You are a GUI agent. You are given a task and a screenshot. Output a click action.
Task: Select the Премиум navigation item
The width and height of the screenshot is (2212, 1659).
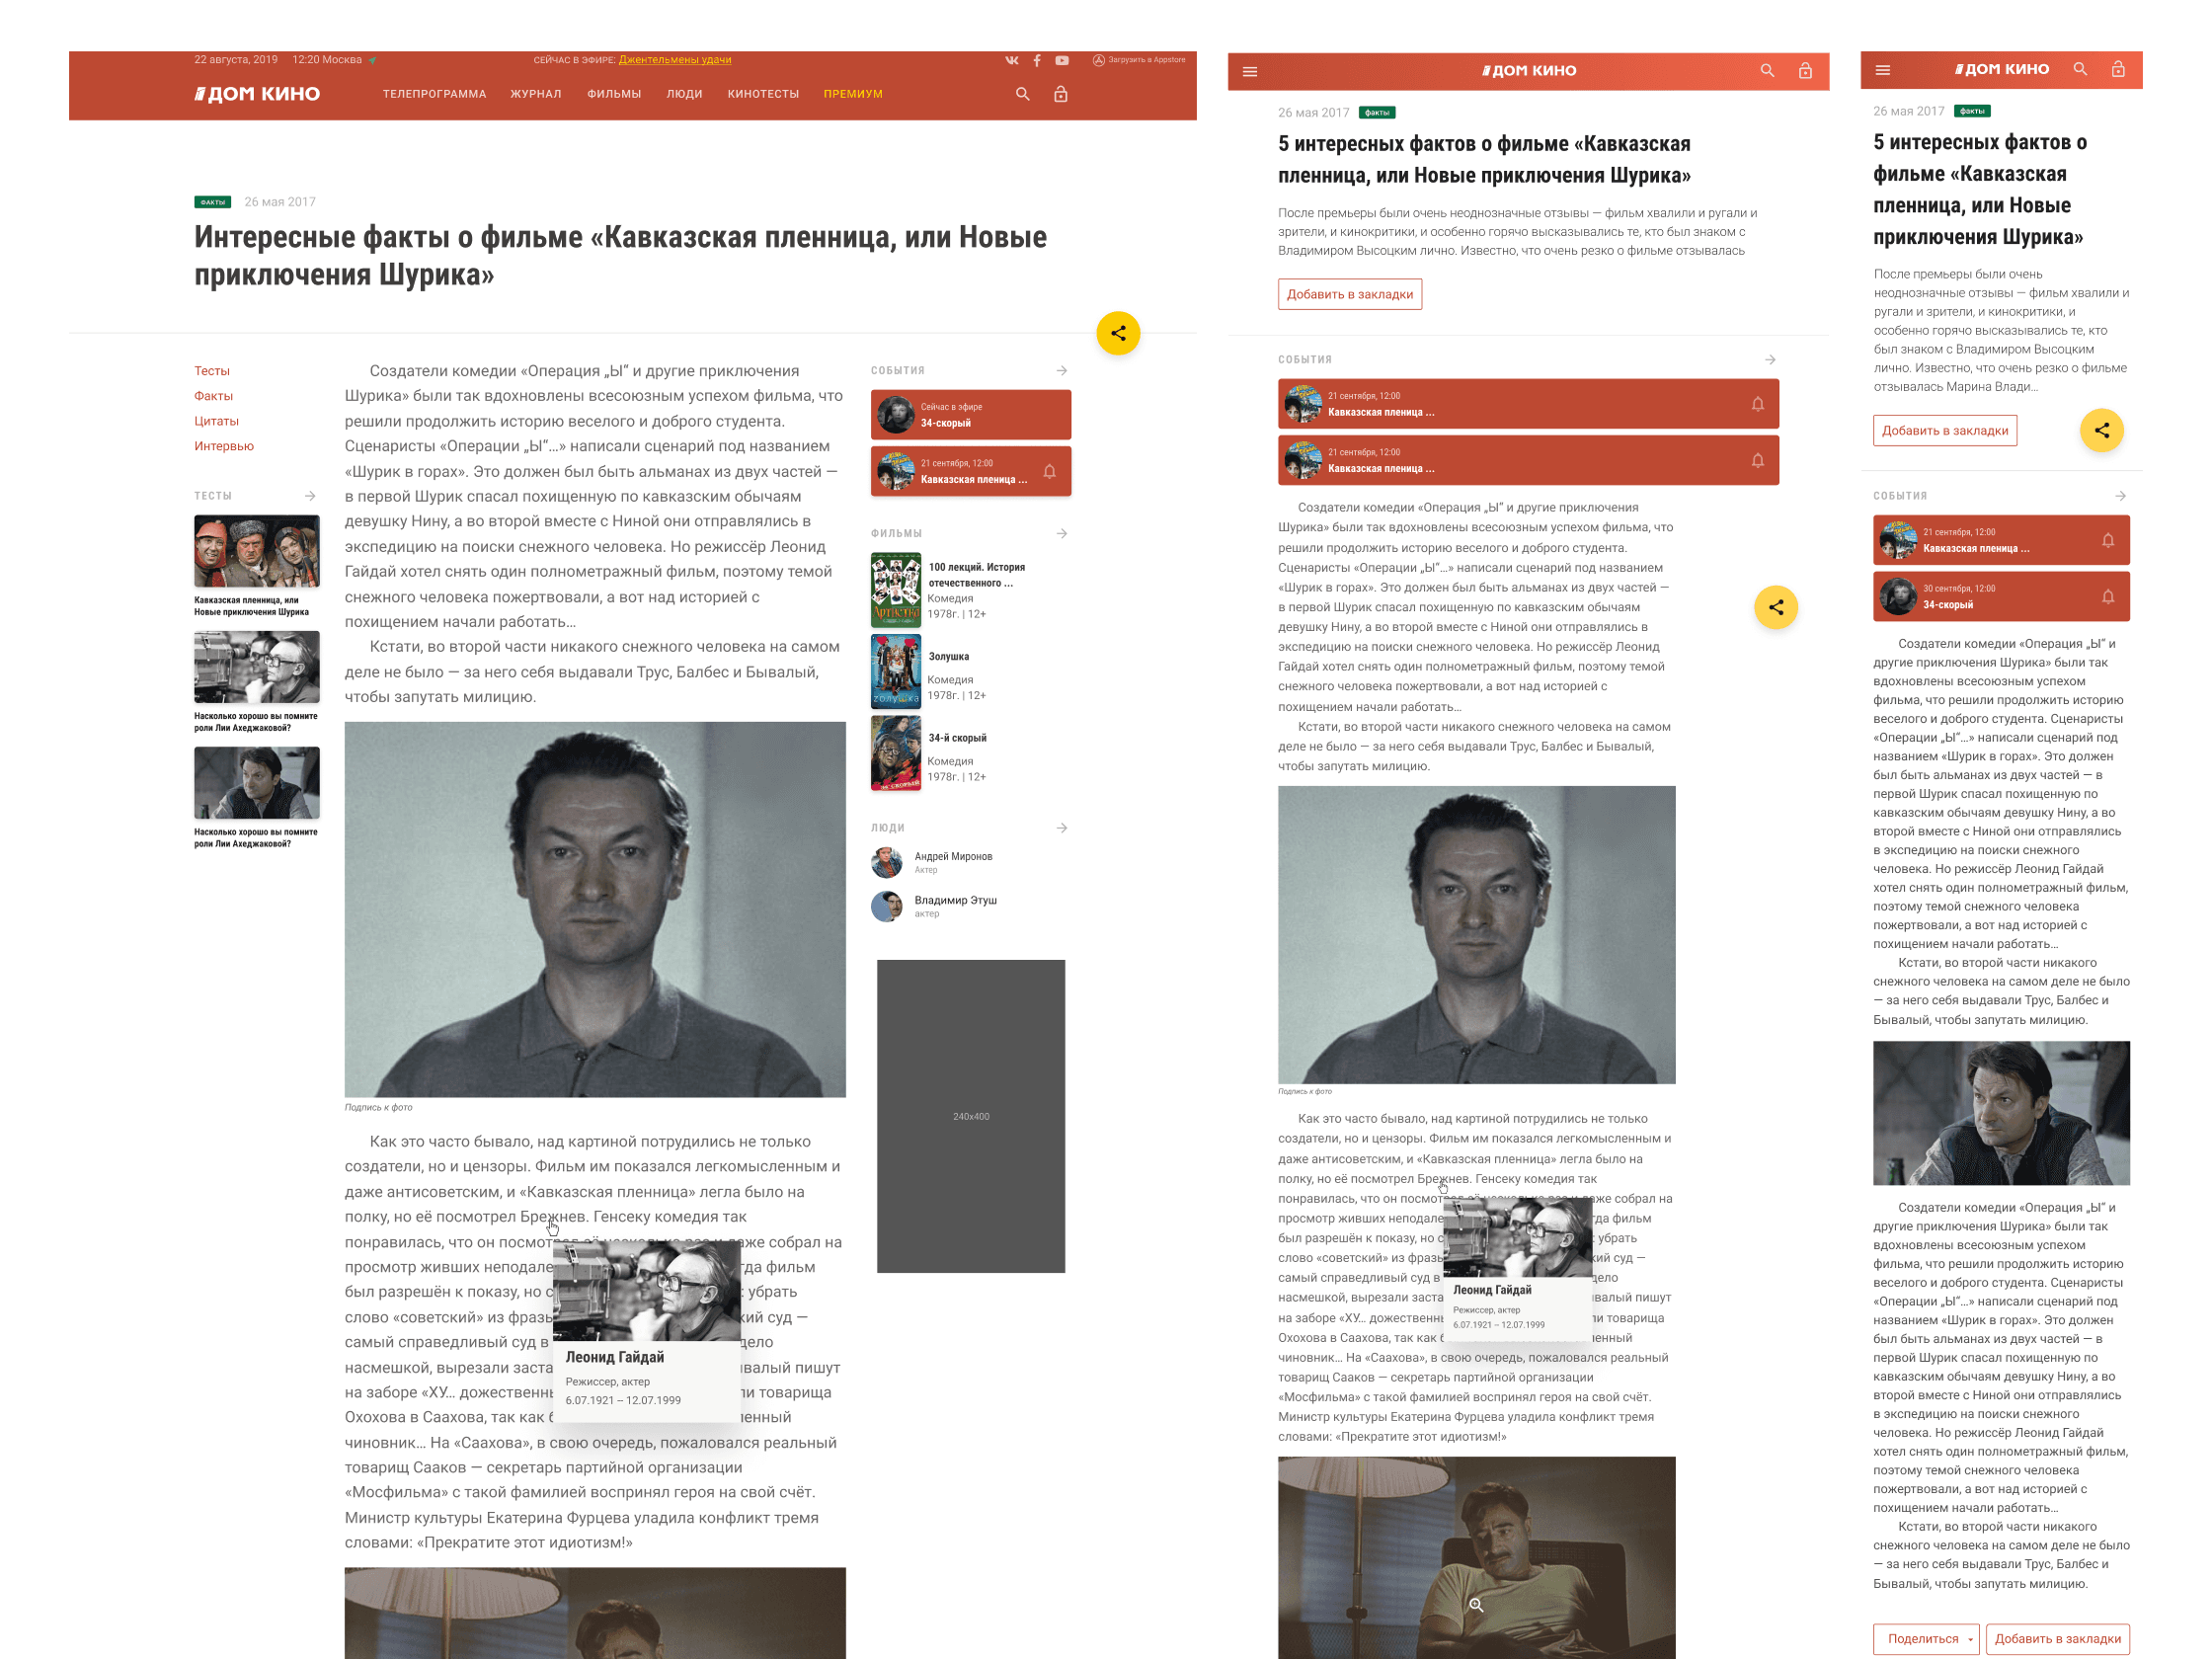pos(853,94)
